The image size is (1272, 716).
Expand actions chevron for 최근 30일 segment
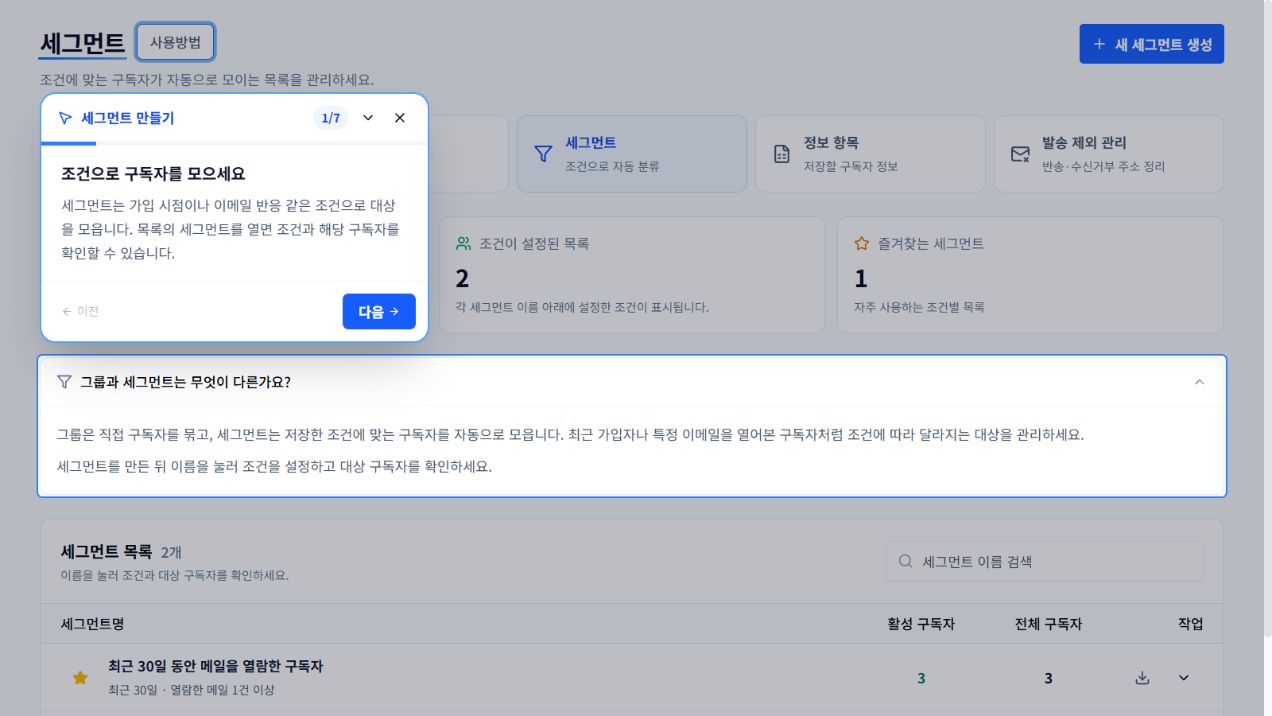1184,678
